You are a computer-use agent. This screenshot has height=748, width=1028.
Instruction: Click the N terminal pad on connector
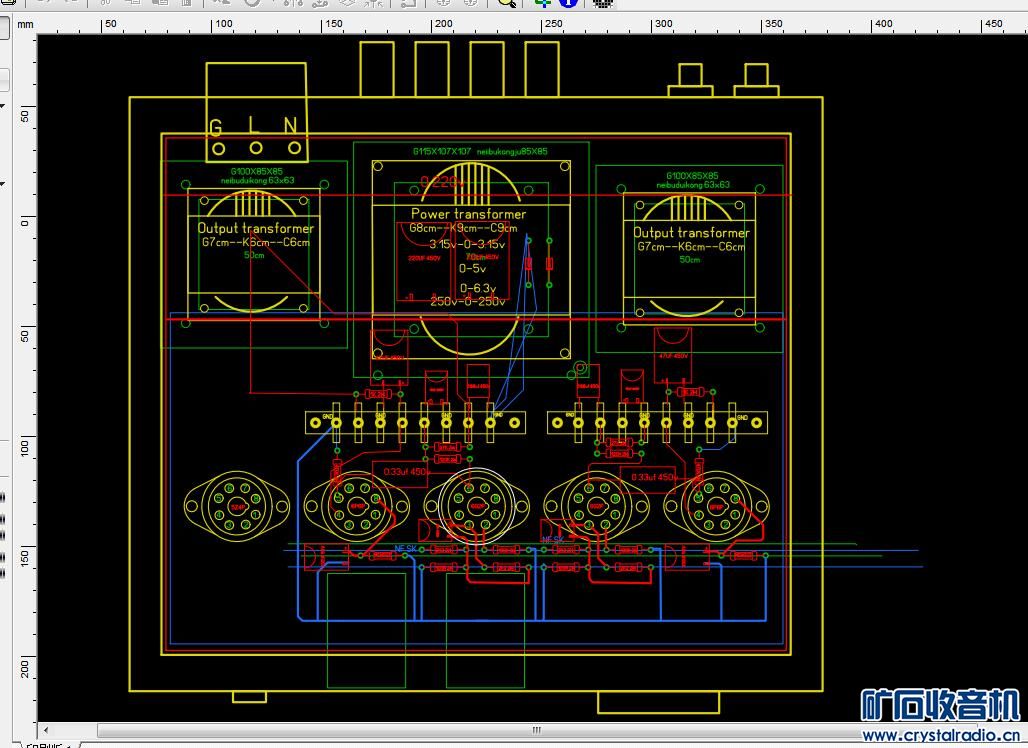[x=290, y=148]
